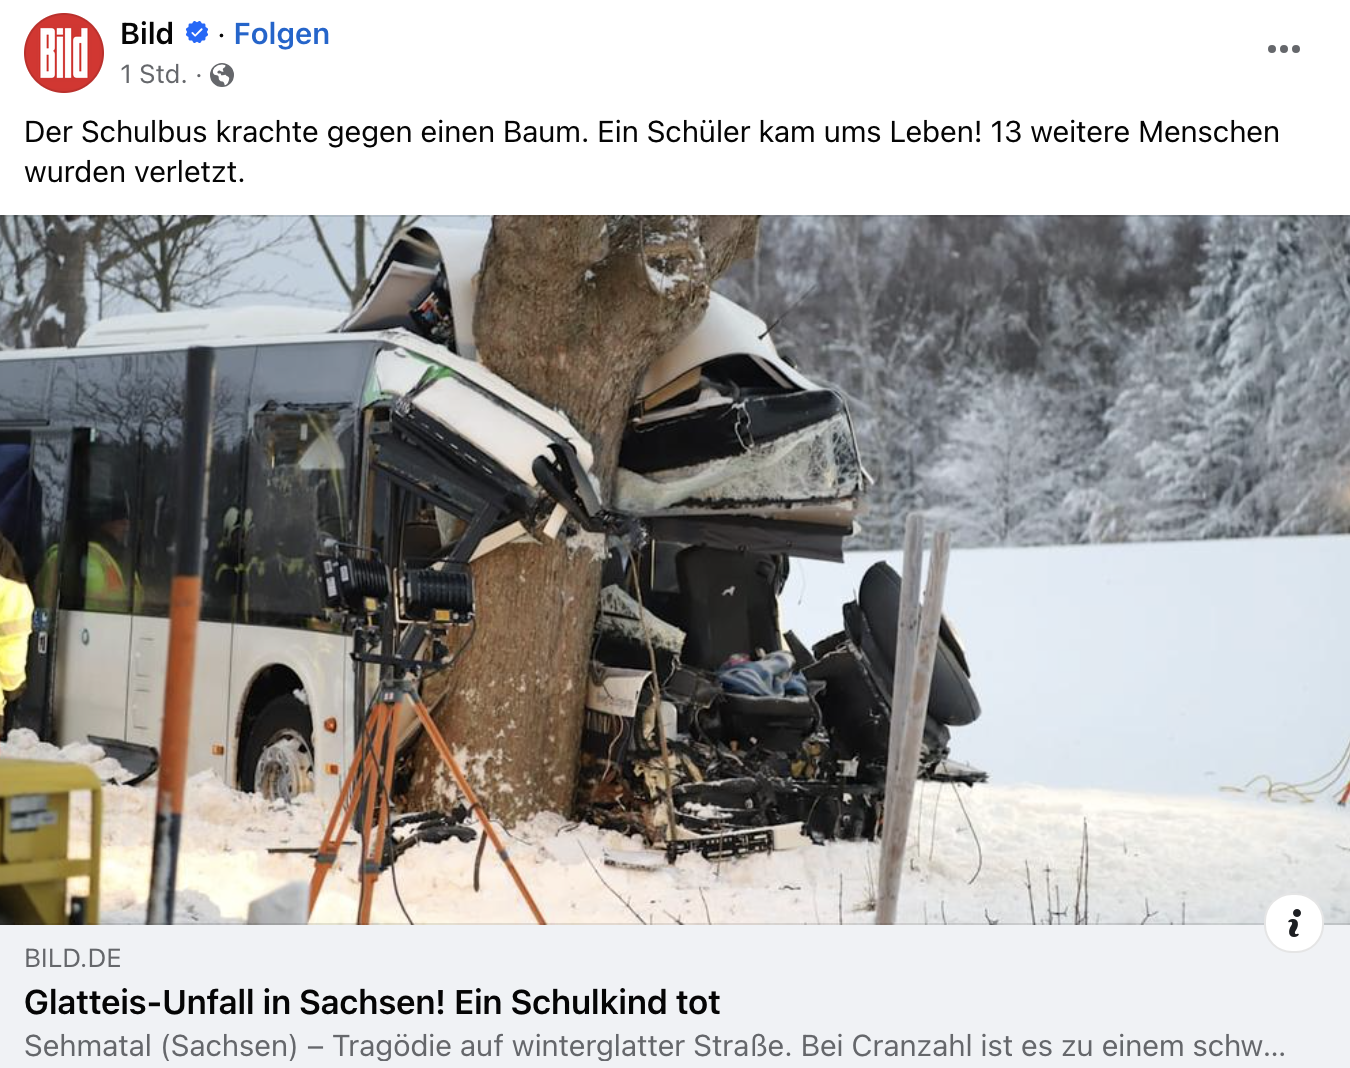Click the globe public audience icon
Image resolution: width=1350 pixels, height=1068 pixels.
pyautogui.click(x=222, y=75)
